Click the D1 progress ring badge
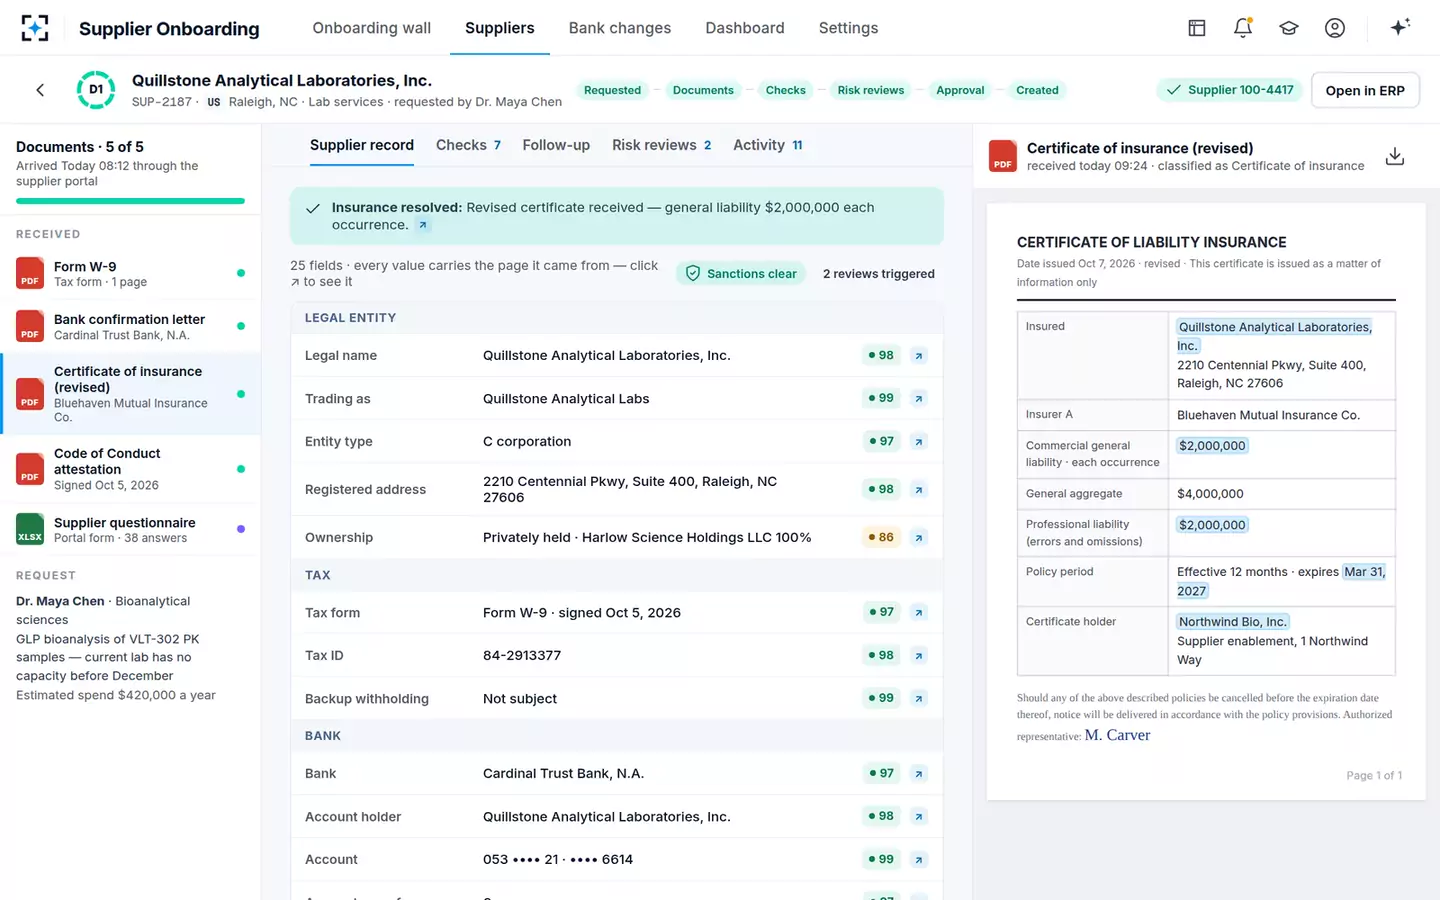 [96, 90]
